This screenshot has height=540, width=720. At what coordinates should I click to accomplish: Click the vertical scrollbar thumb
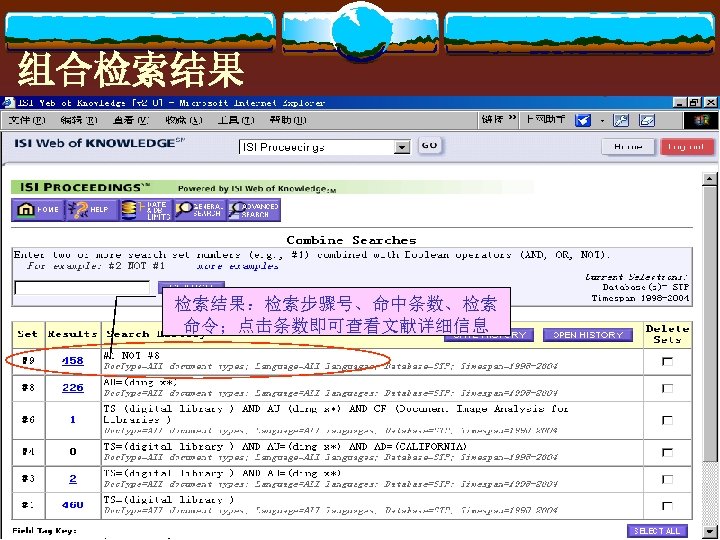(709, 323)
